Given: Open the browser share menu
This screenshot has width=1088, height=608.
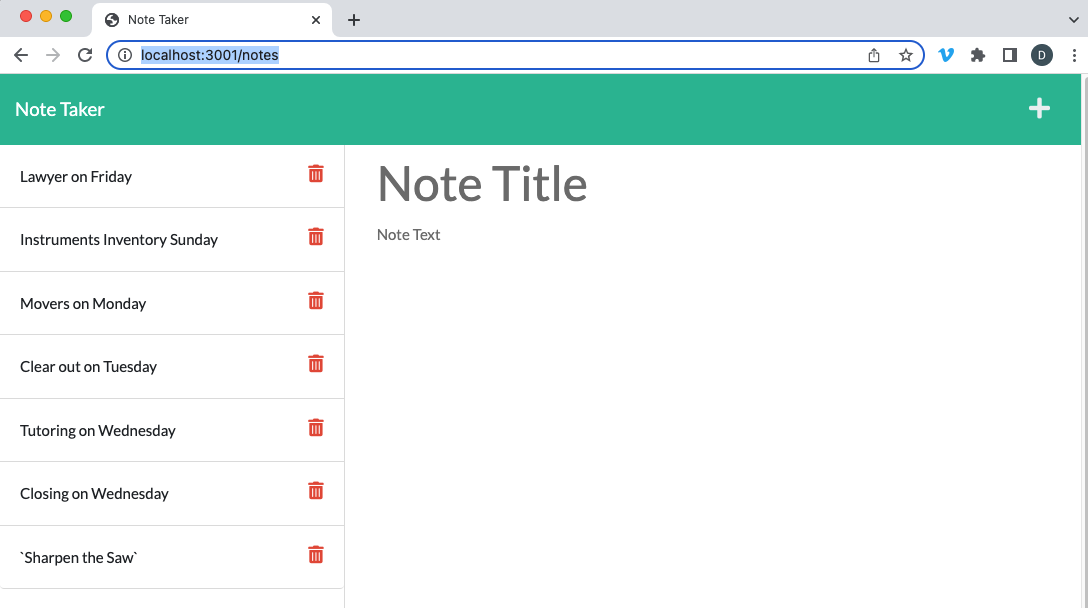Looking at the screenshot, I should (874, 55).
